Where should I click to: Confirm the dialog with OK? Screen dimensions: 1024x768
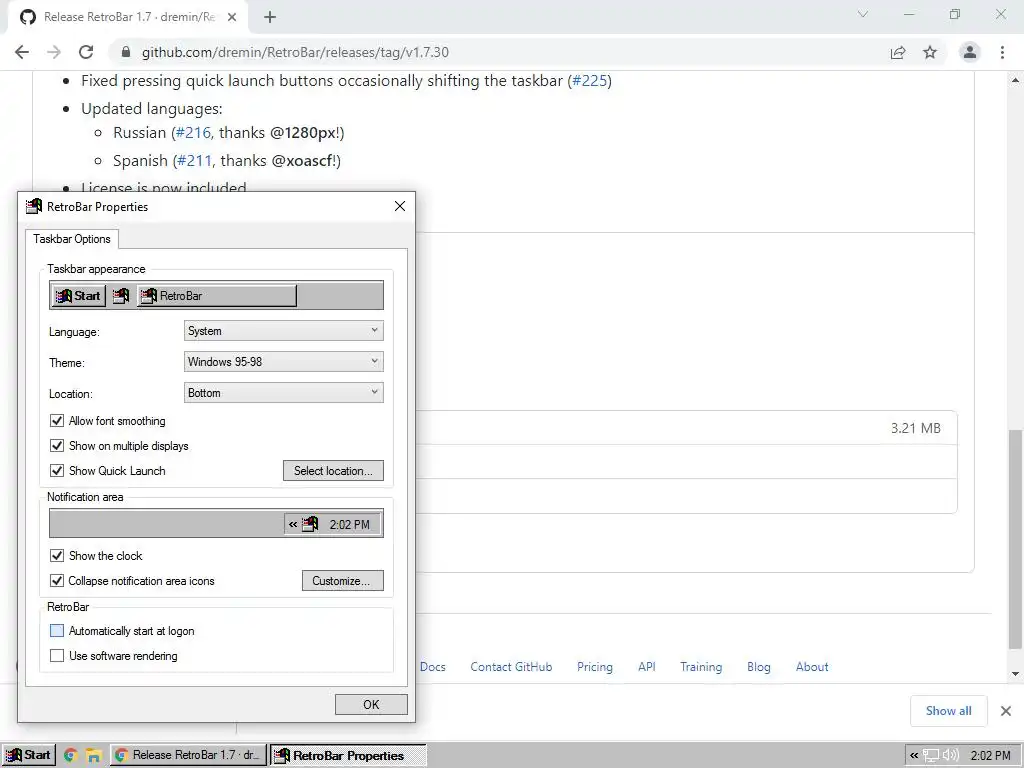click(371, 704)
